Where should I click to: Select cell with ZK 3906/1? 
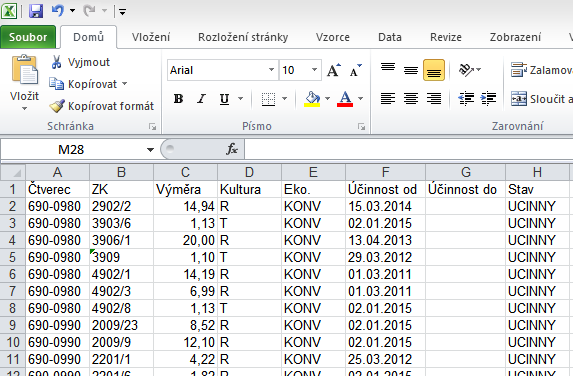[x=121, y=240]
